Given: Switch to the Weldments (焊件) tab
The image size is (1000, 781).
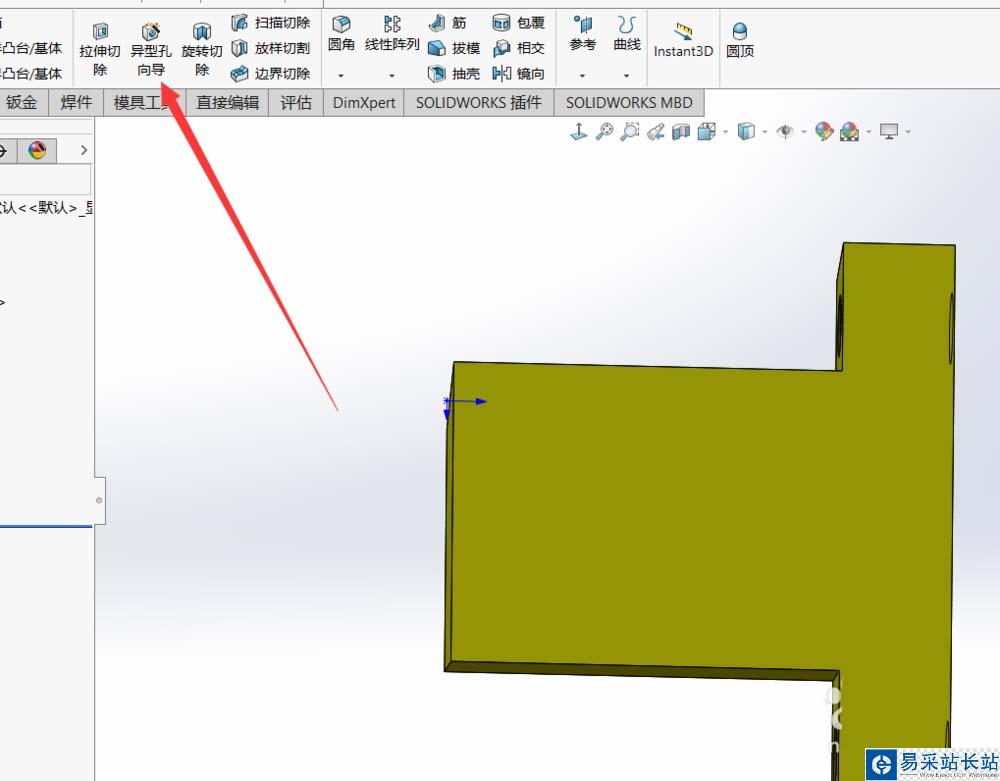Looking at the screenshot, I should coord(76,103).
